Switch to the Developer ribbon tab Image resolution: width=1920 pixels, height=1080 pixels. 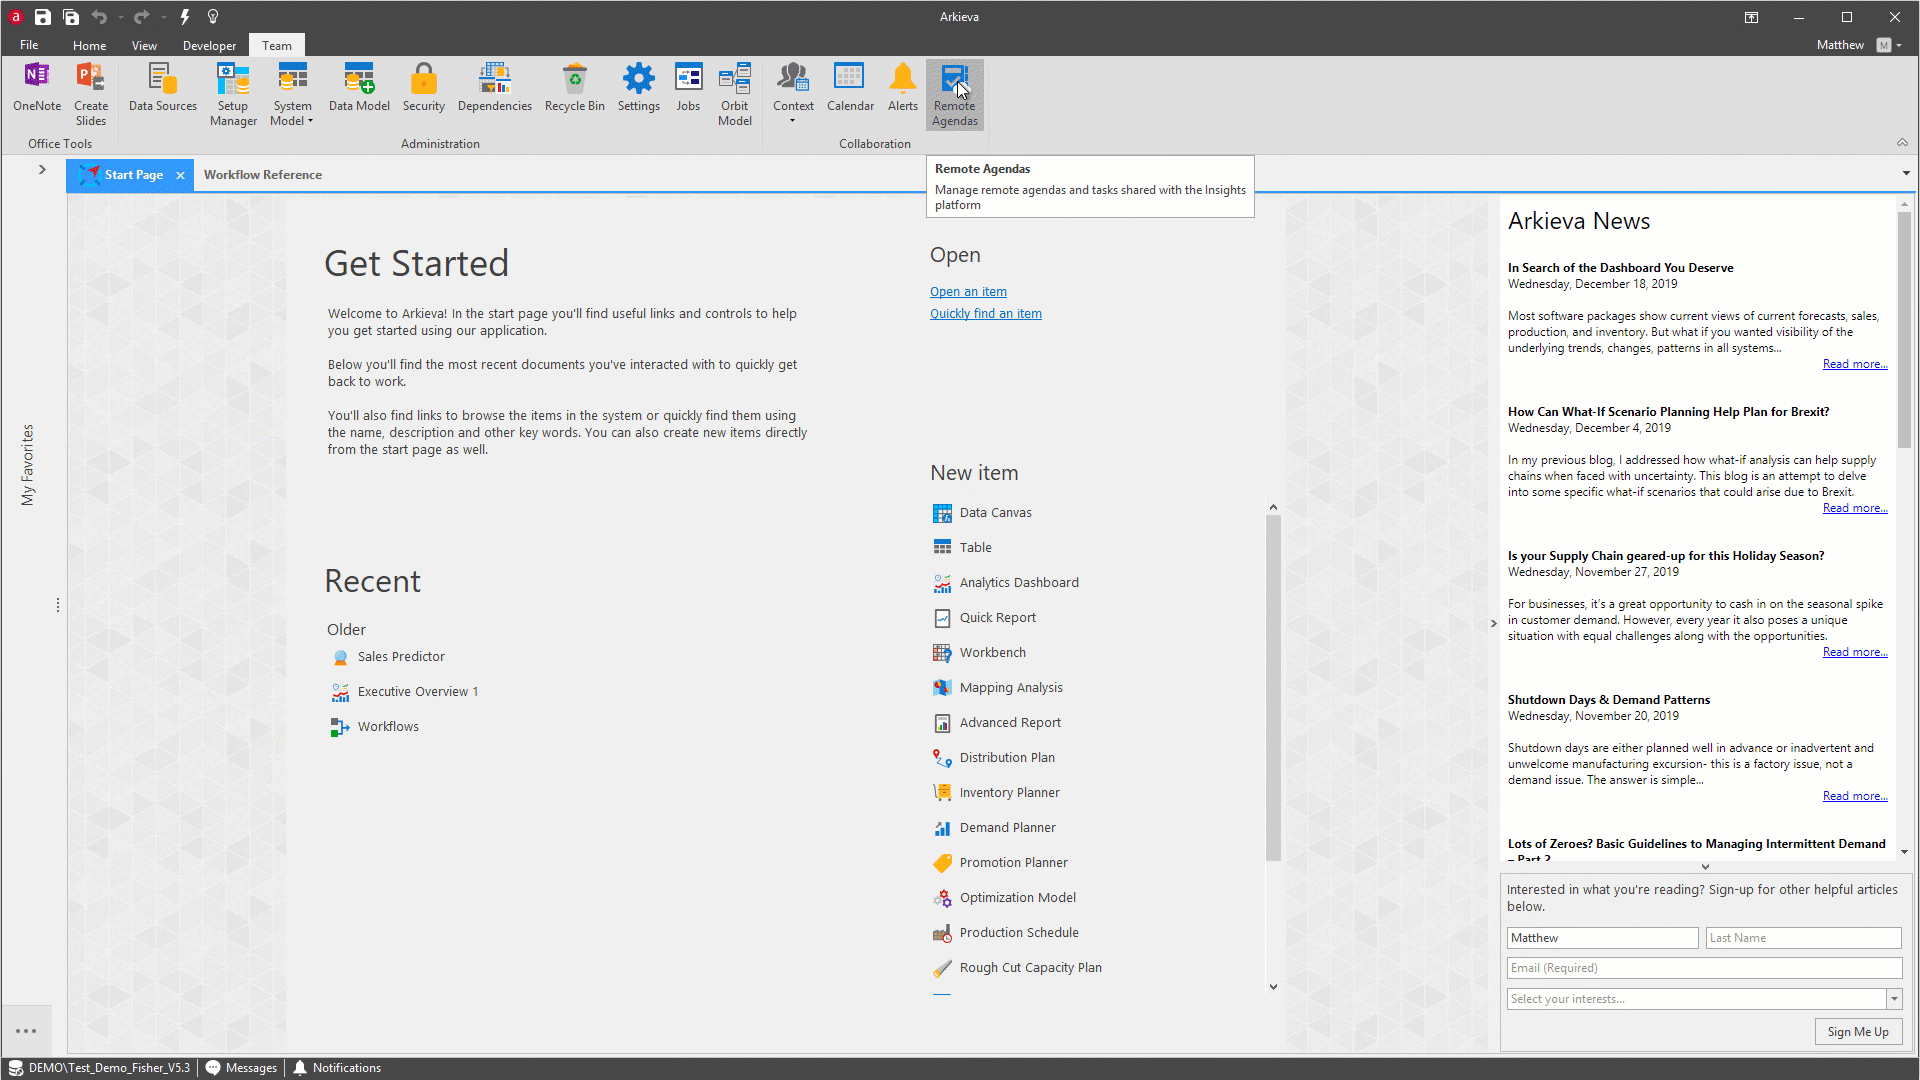coord(209,45)
